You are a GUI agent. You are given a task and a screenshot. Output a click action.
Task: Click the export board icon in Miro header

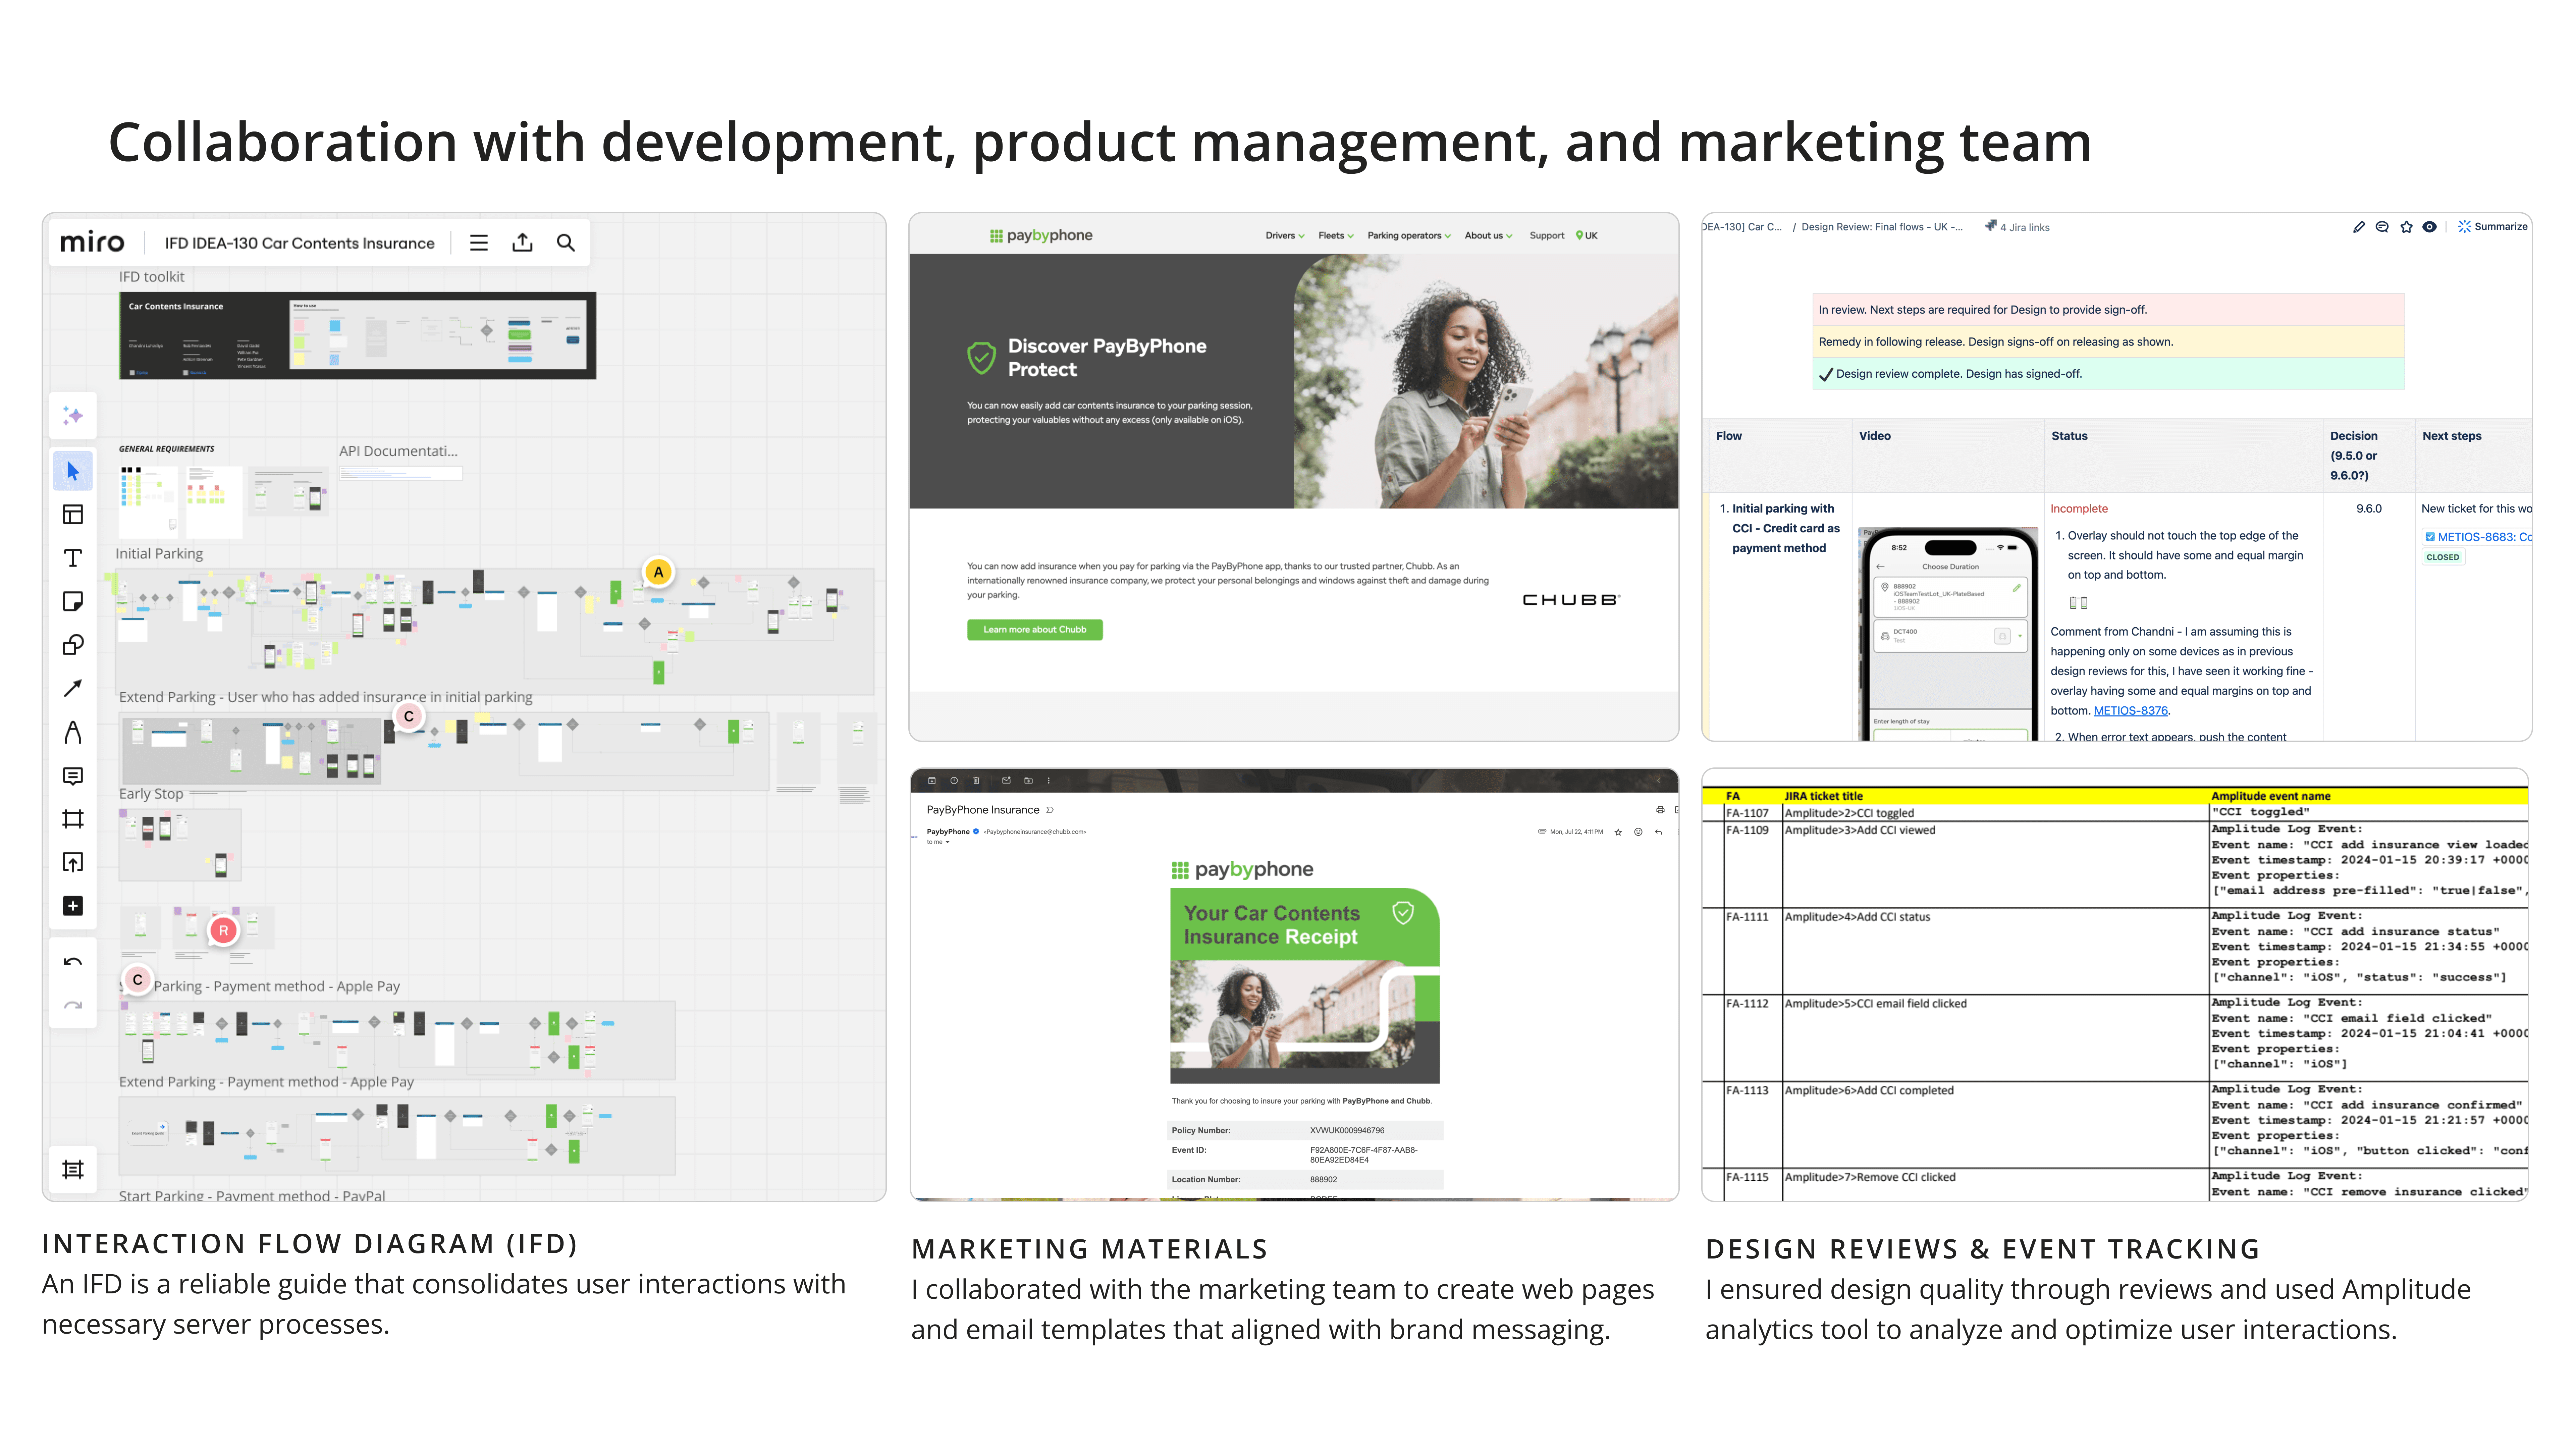pos(522,243)
